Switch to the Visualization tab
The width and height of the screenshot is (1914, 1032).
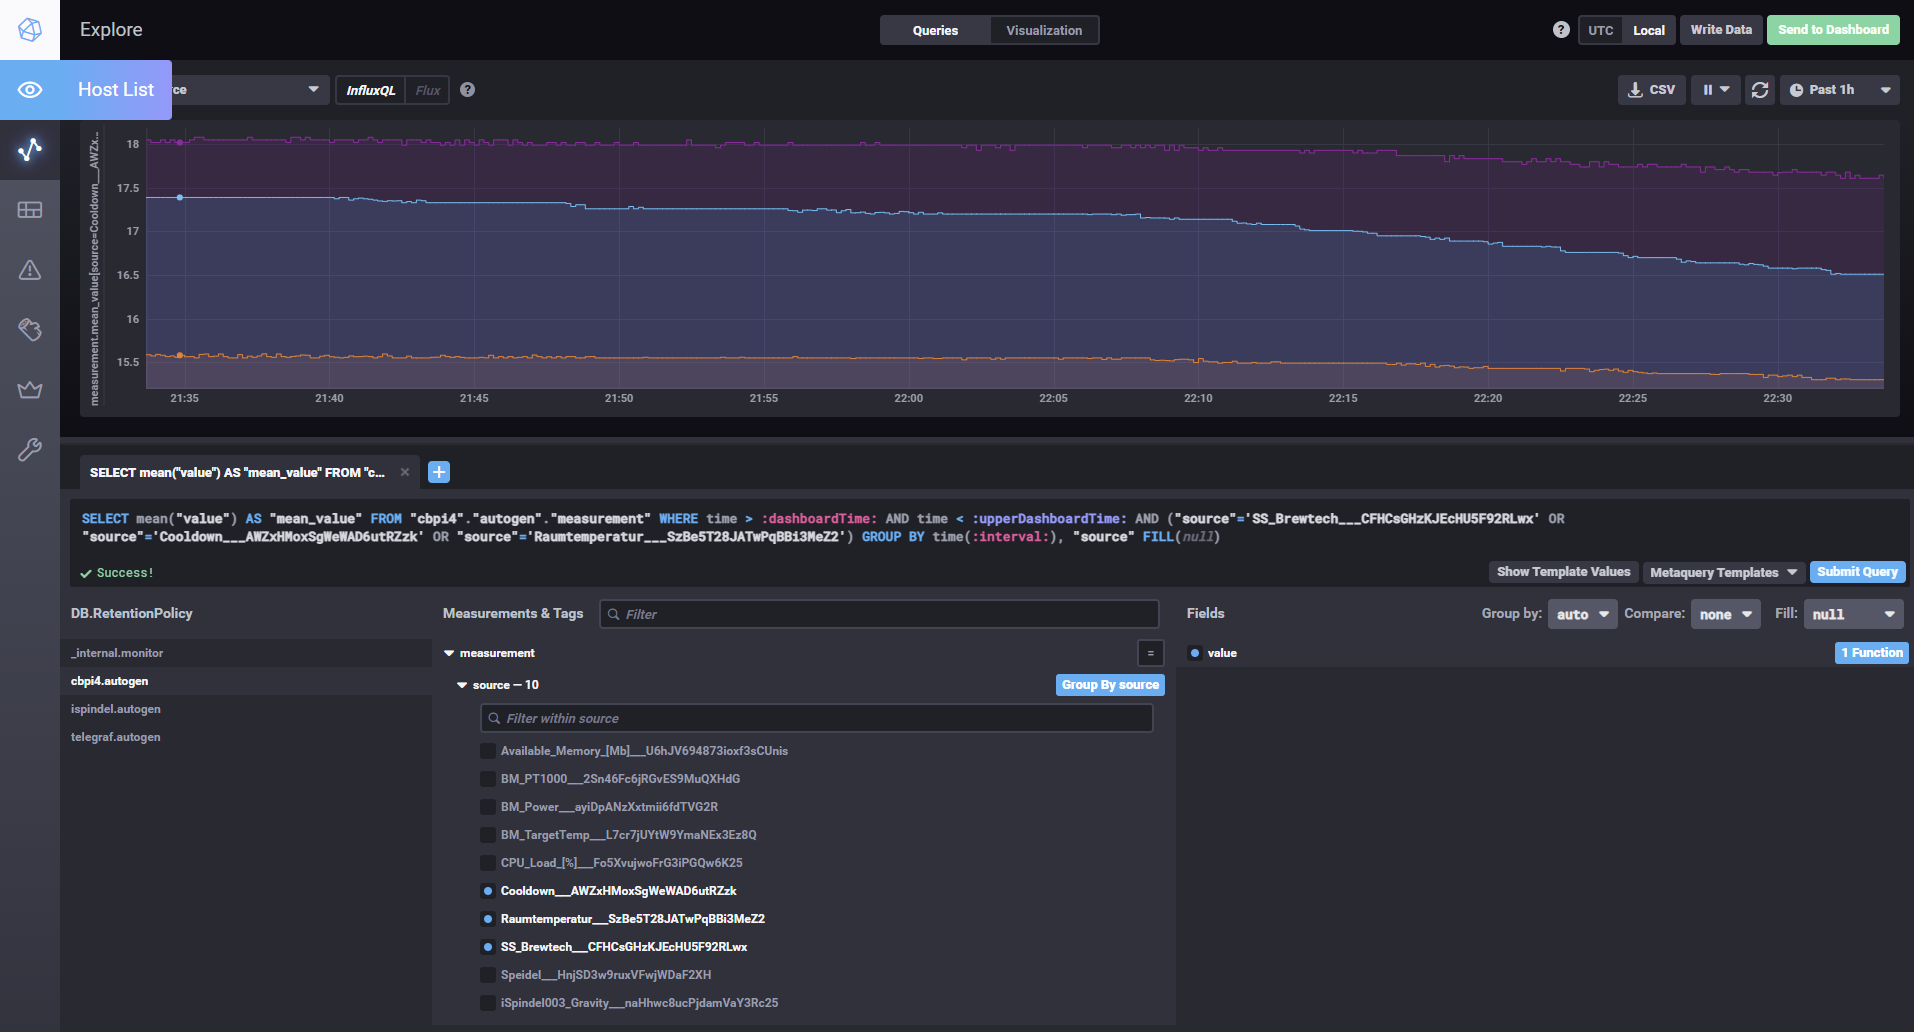click(1044, 30)
